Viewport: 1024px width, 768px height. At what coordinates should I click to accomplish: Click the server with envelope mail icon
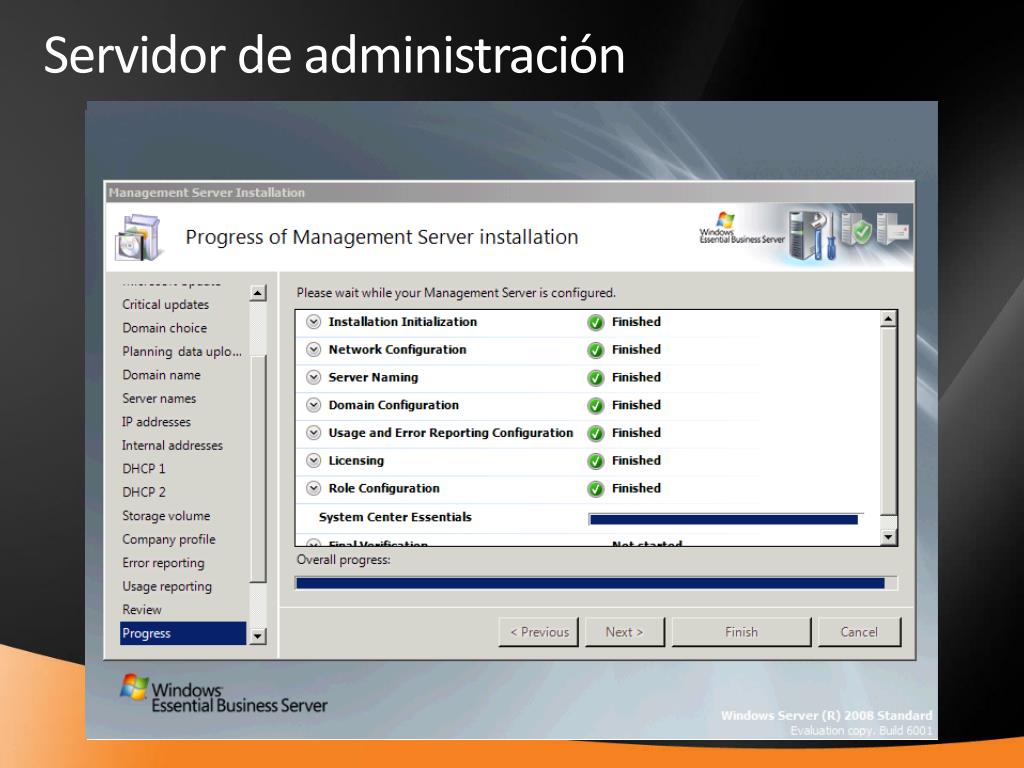click(x=893, y=229)
